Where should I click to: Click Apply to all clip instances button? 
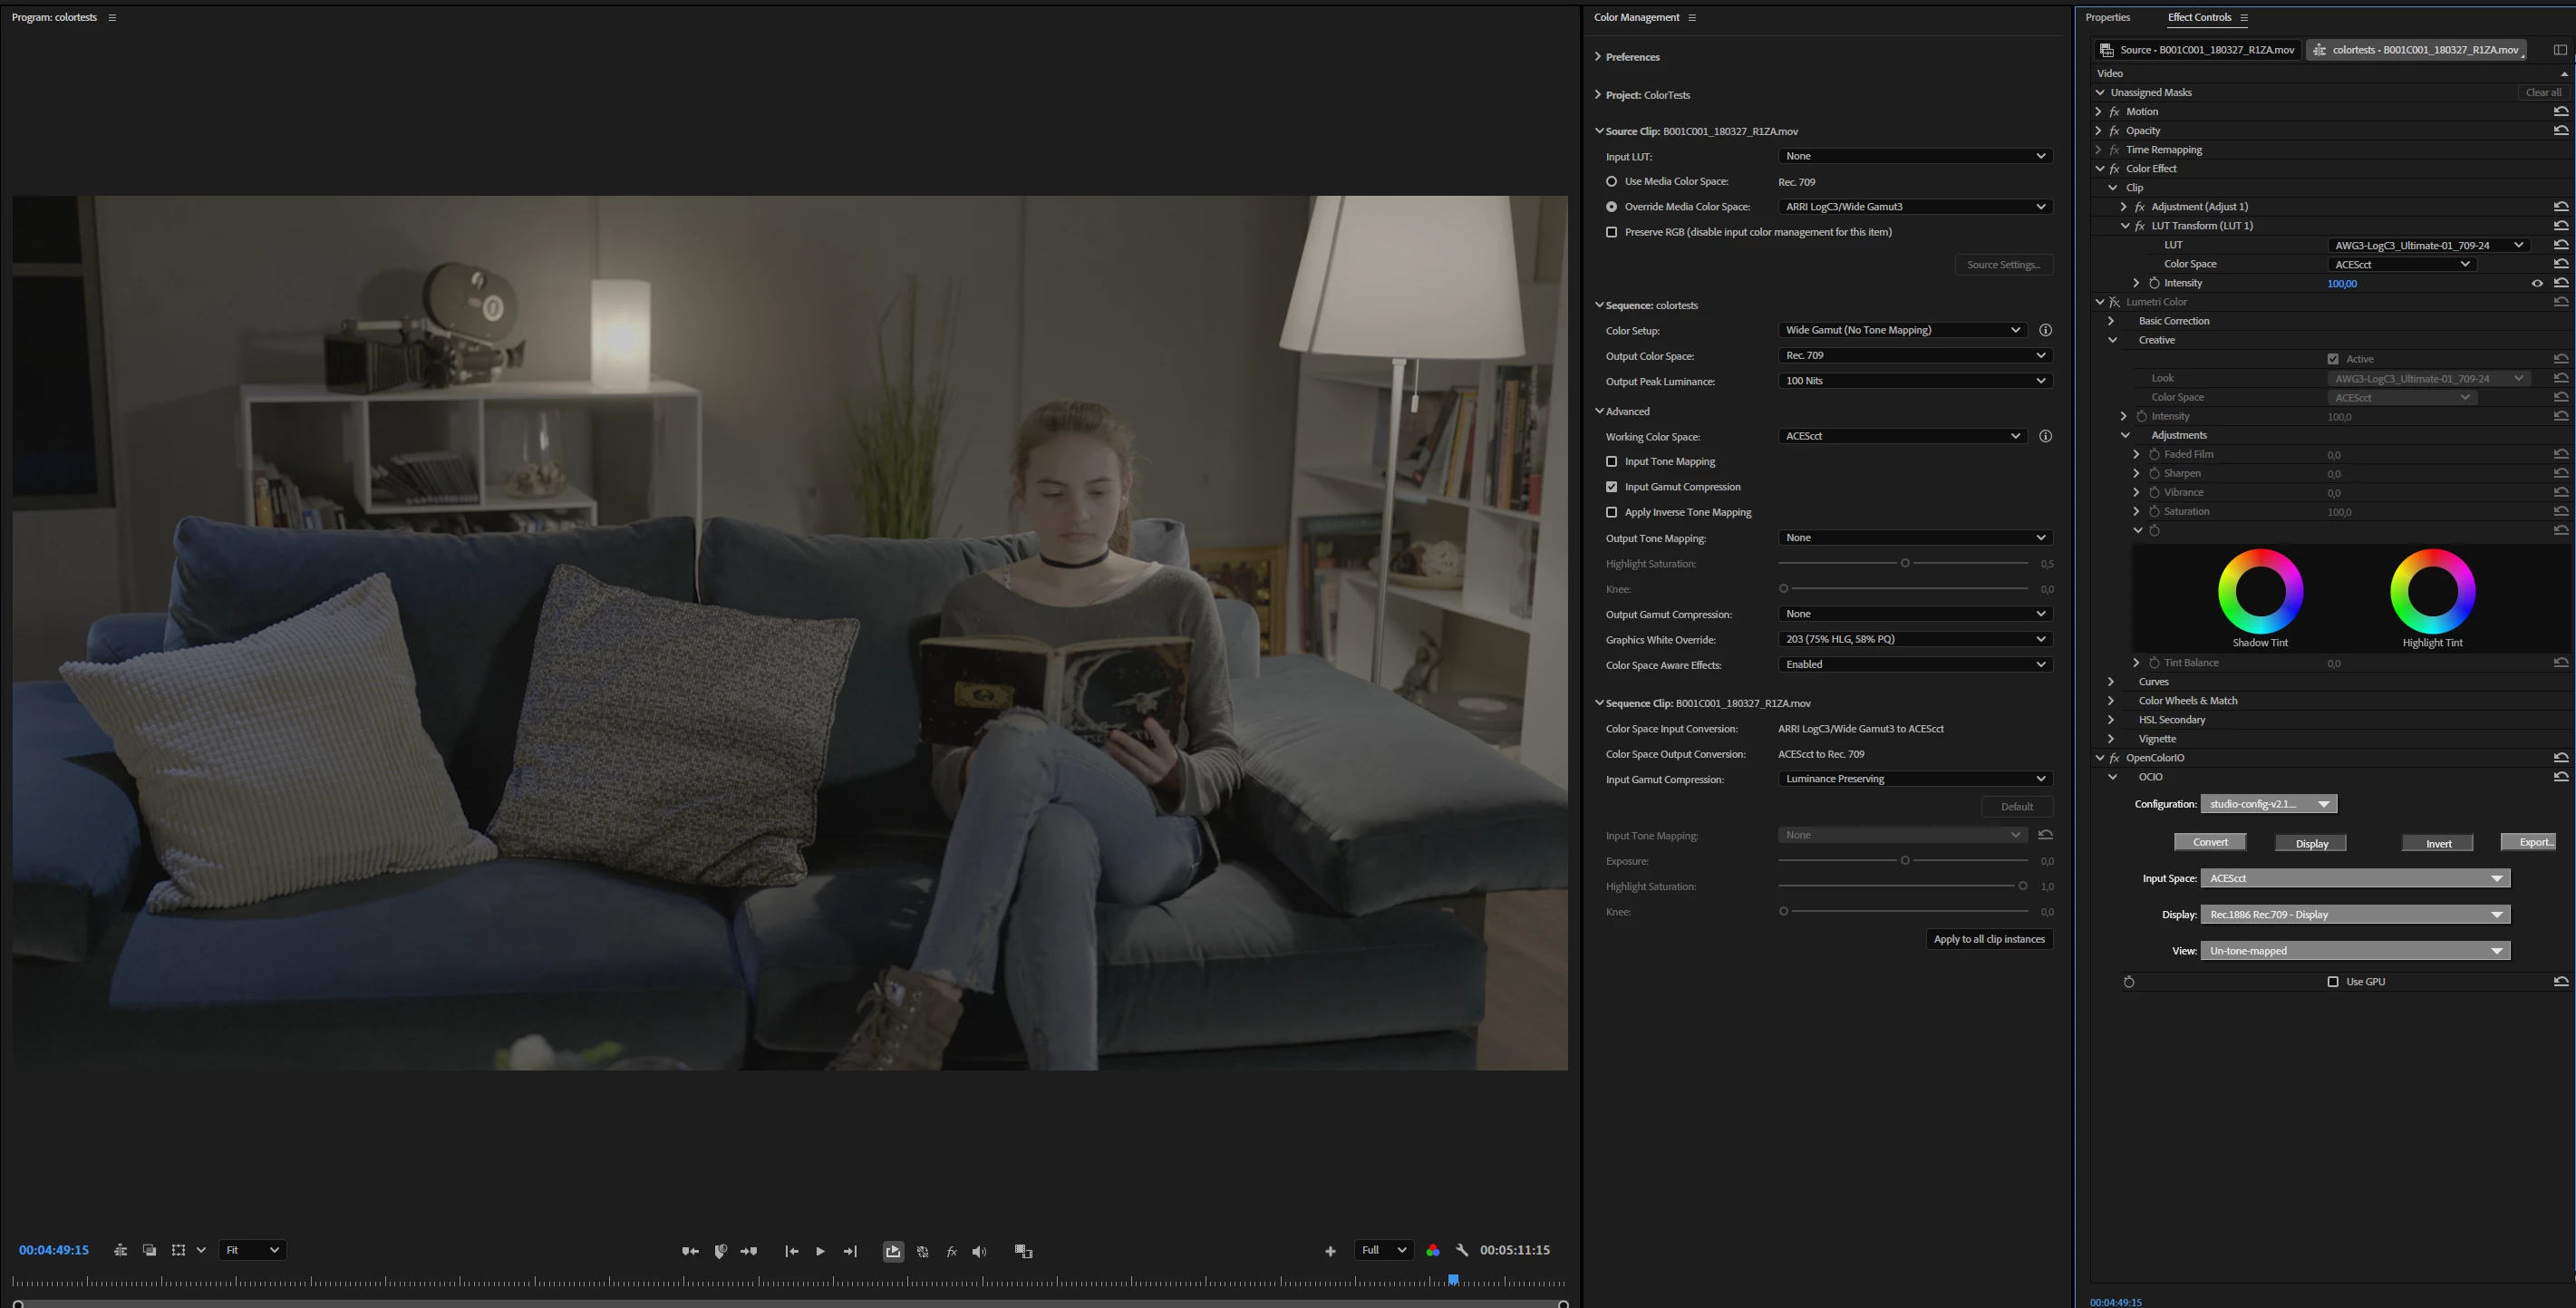1988,939
